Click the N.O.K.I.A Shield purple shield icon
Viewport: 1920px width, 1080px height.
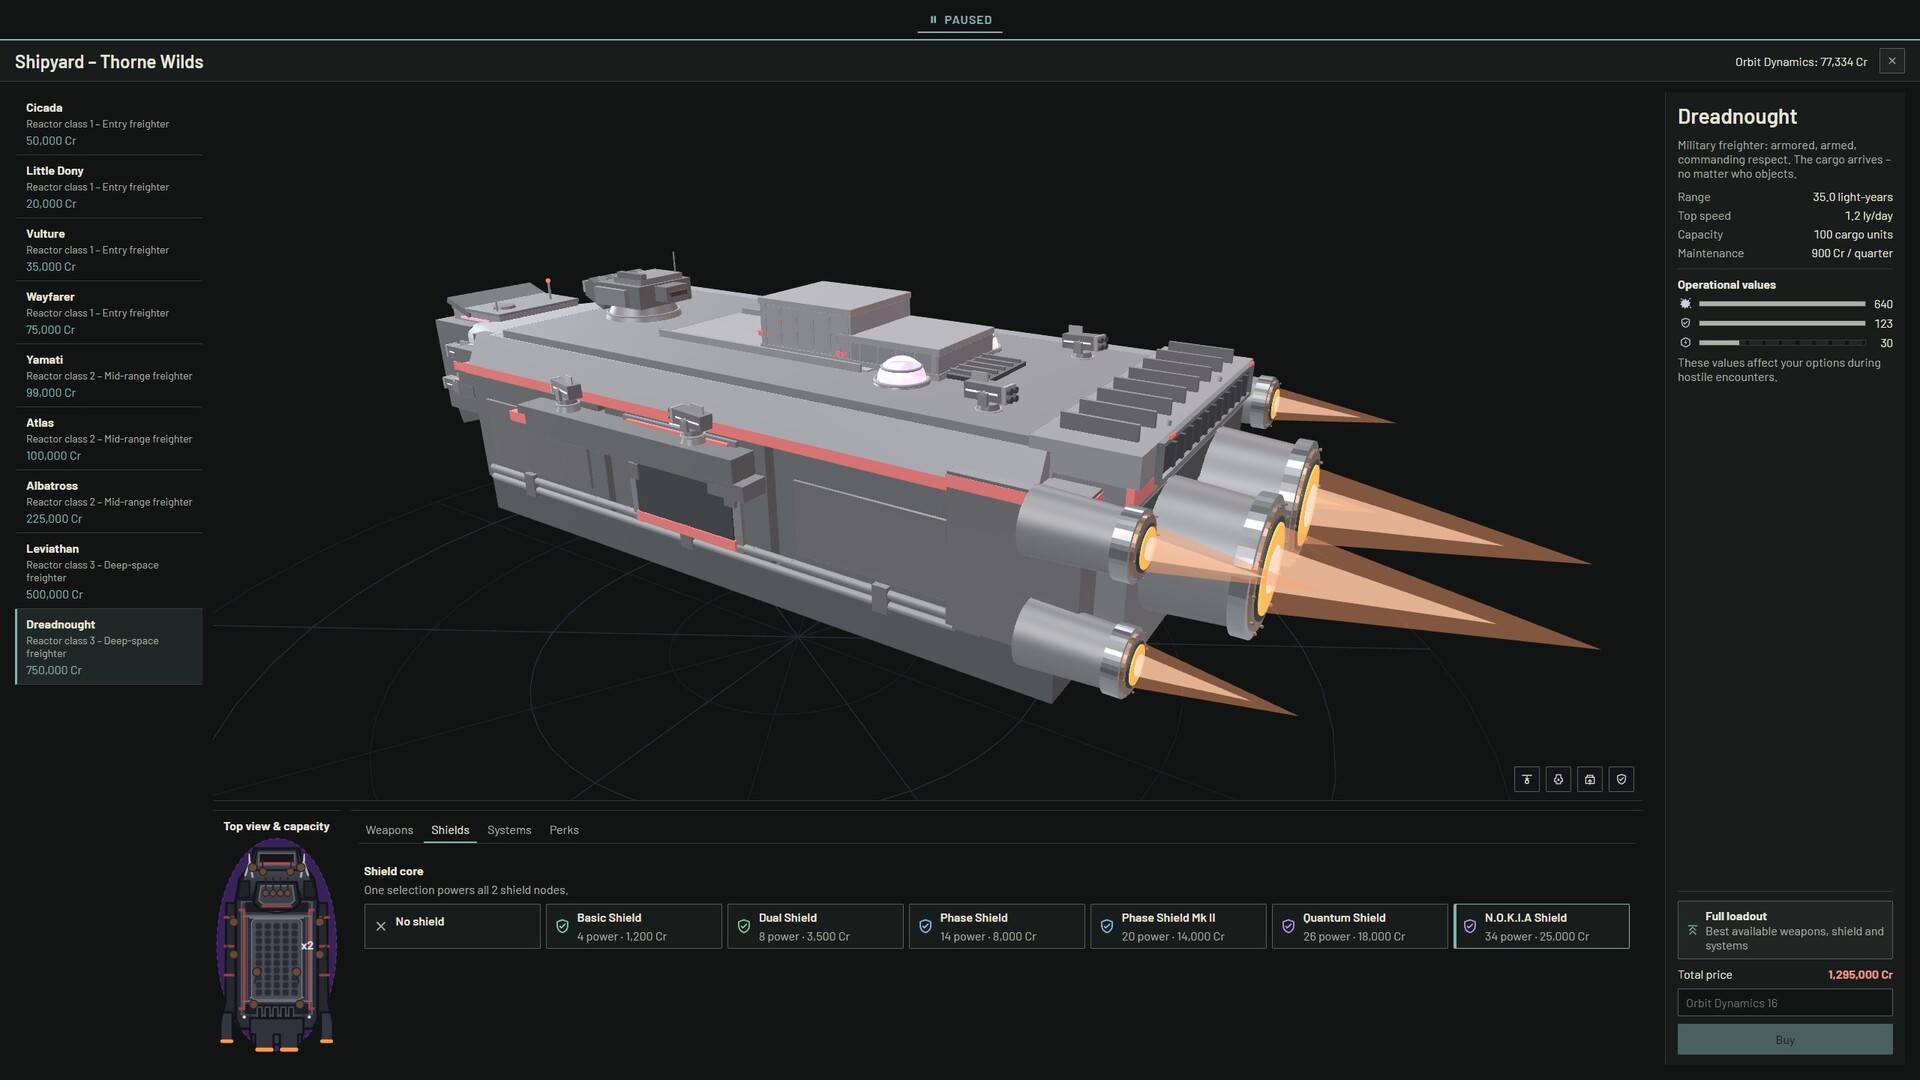click(1470, 927)
